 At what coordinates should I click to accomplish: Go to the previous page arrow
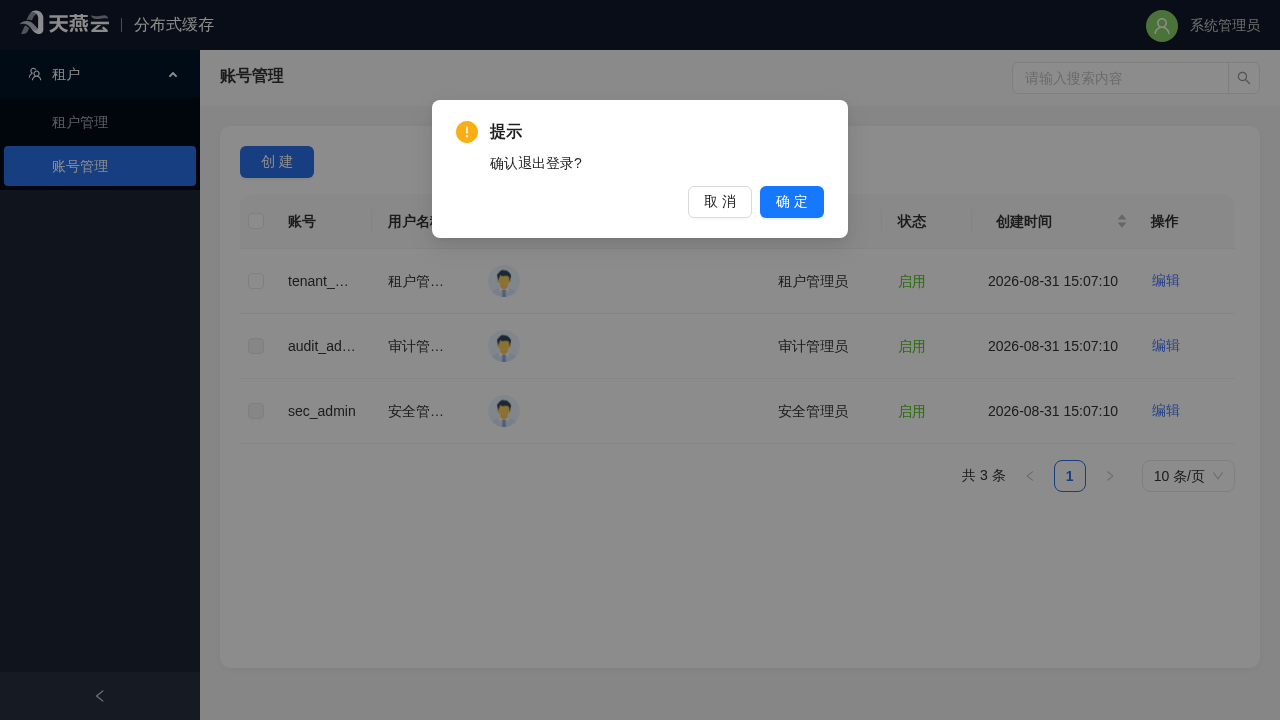tap(1030, 476)
